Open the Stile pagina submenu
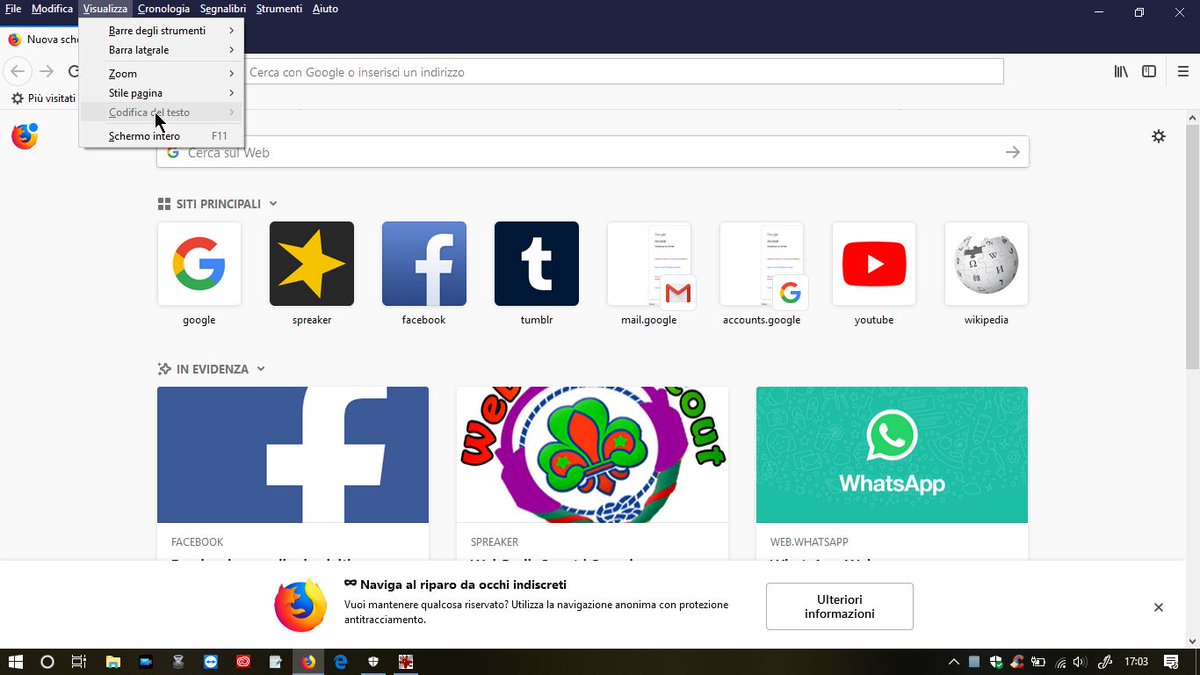 coord(162,93)
